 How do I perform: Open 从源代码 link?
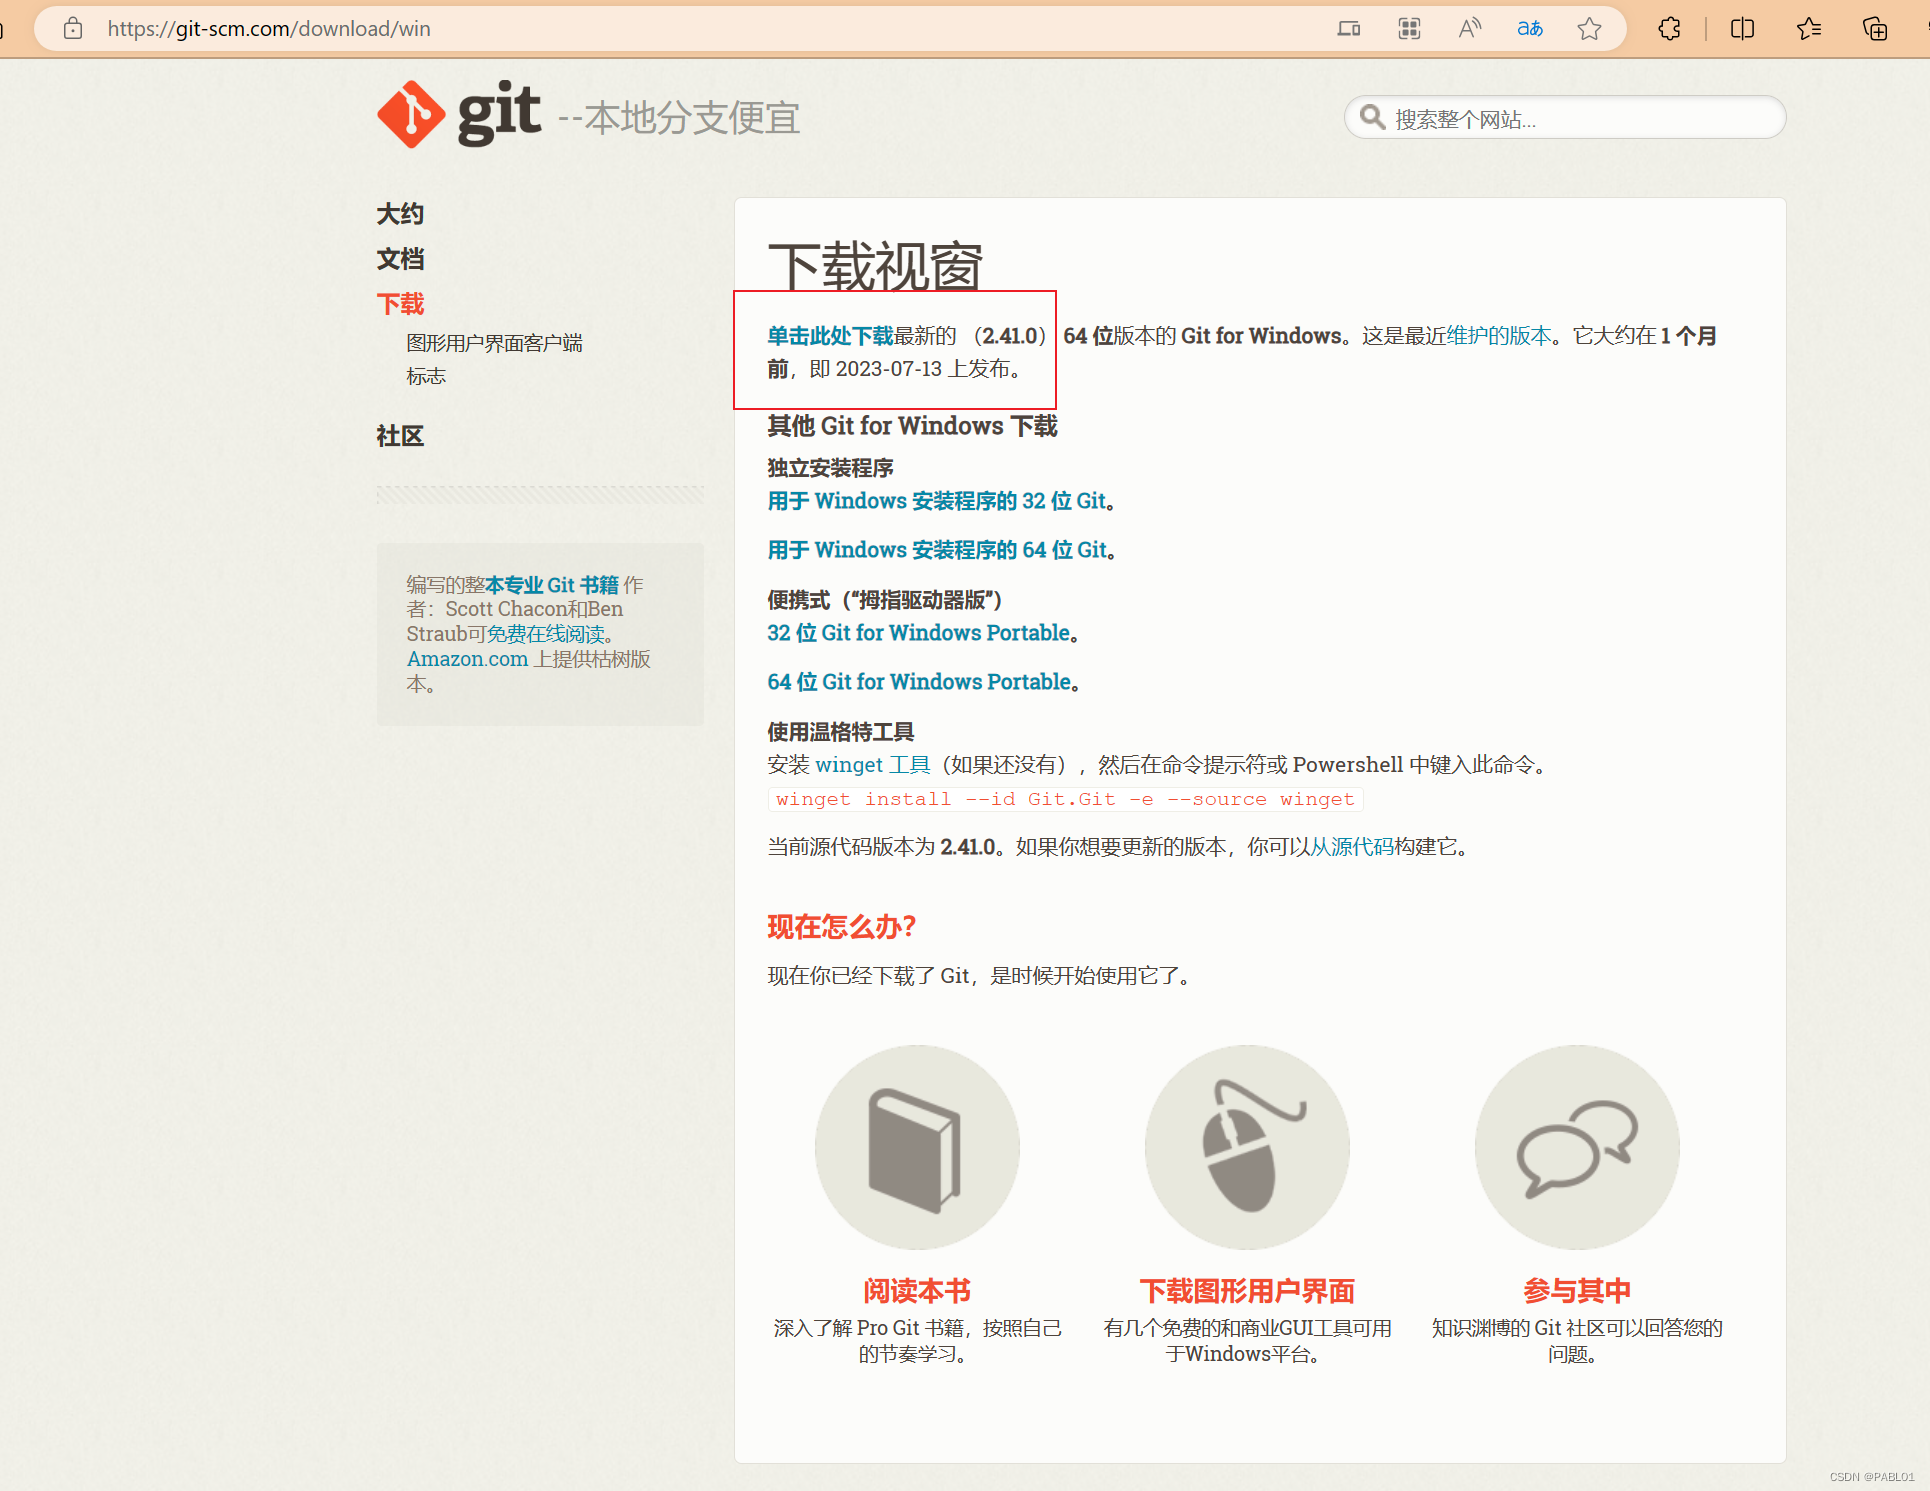point(1352,847)
